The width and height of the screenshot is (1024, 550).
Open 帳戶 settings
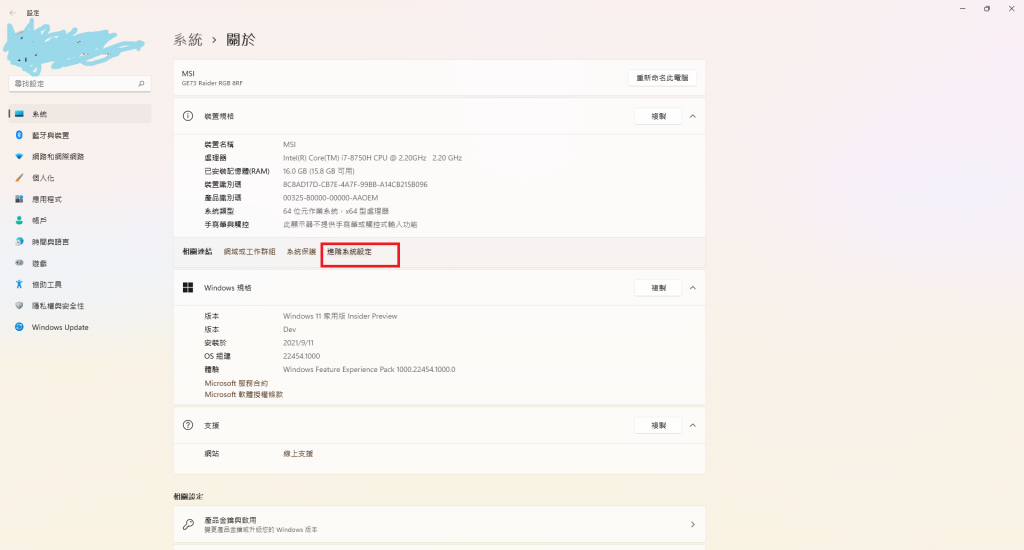[80, 221]
